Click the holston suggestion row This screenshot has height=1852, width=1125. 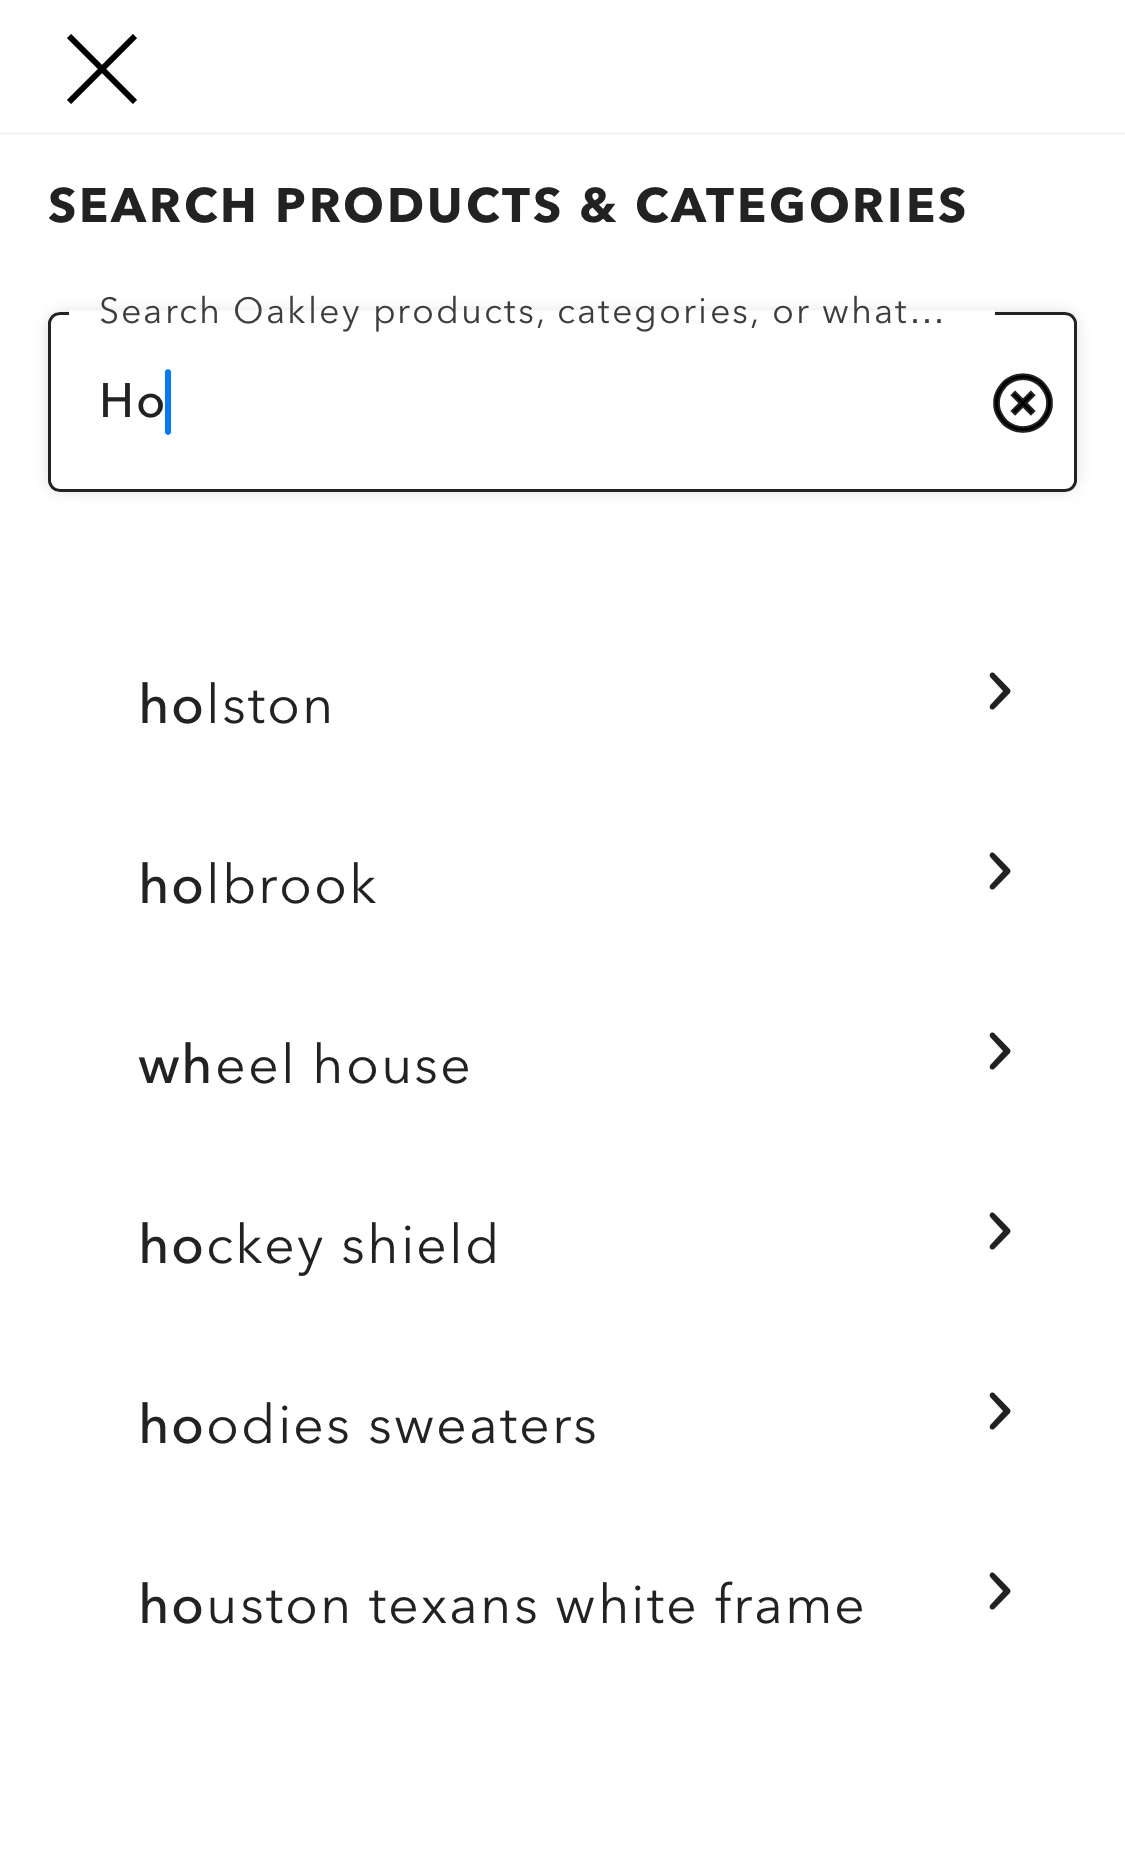pyautogui.click(x=236, y=704)
